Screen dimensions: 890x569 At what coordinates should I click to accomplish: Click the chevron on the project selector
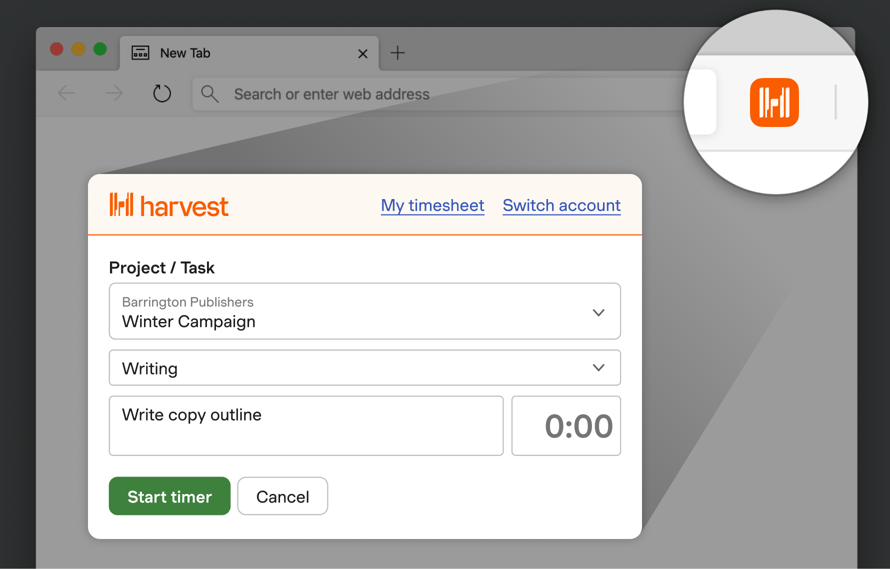pyautogui.click(x=598, y=312)
